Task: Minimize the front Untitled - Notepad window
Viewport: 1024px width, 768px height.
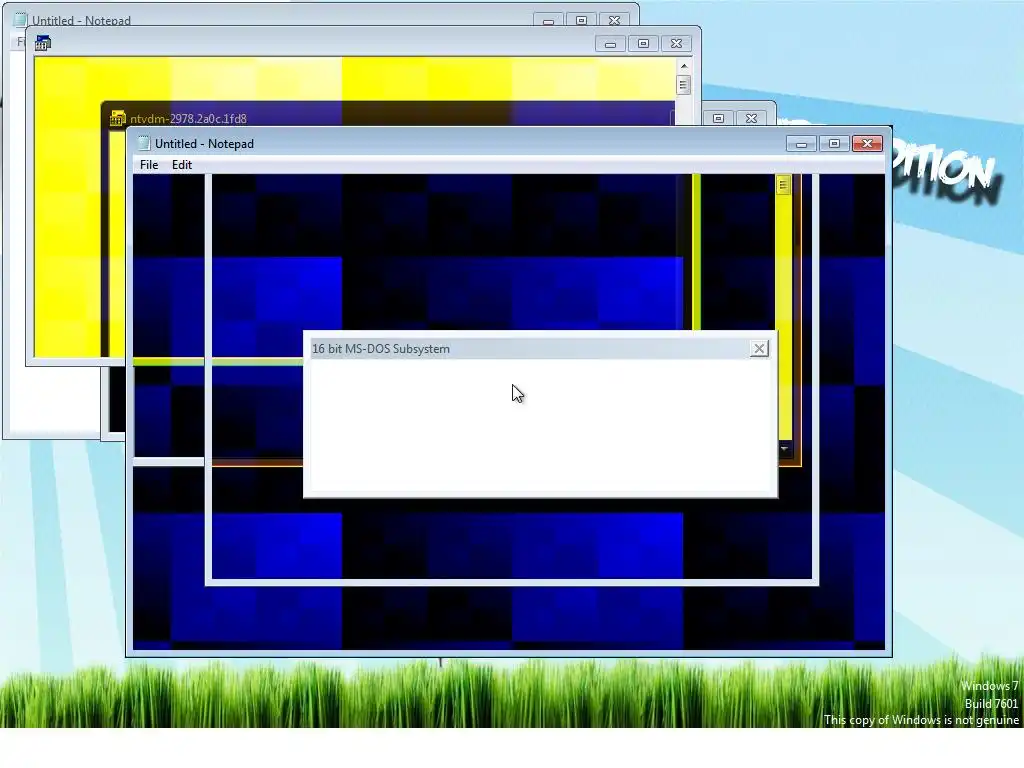Action: [x=801, y=144]
